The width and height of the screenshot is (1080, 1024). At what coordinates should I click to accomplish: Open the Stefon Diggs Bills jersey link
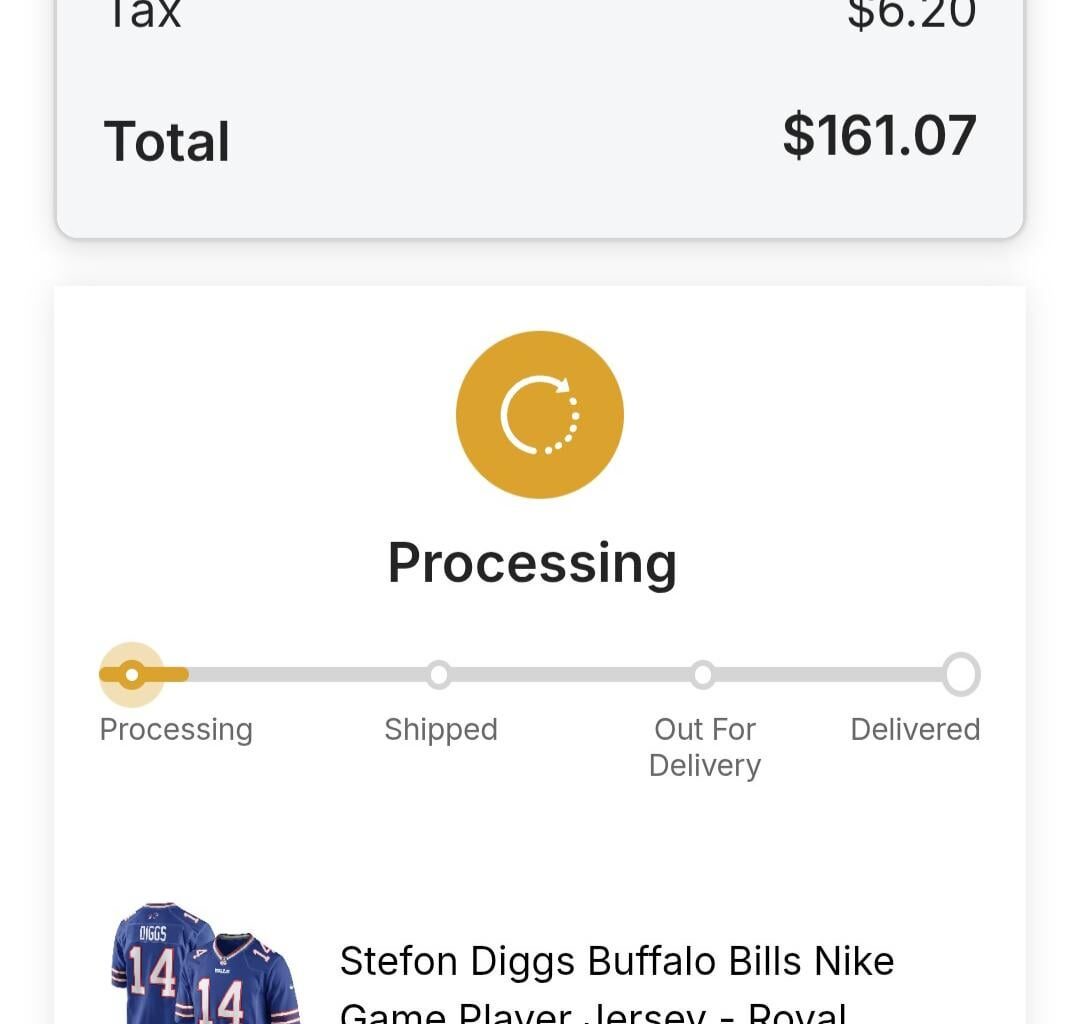point(618,961)
